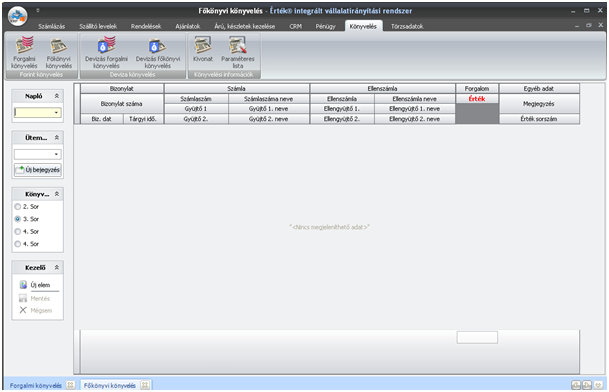
Task: Click the Megjegyzés column header
Action: [x=539, y=104]
